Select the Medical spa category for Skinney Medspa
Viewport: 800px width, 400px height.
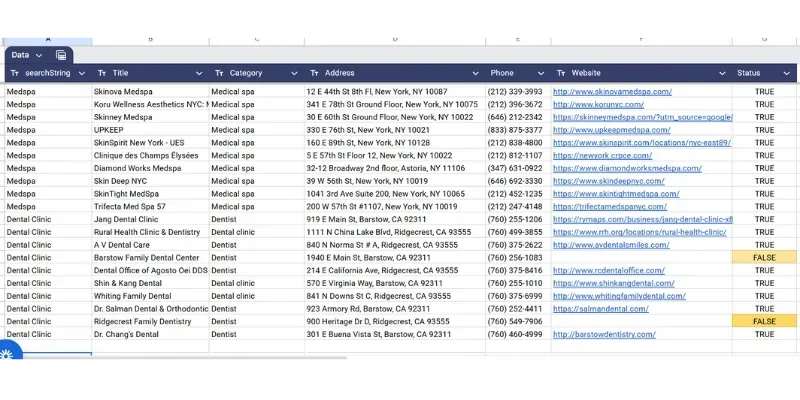click(257, 117)
